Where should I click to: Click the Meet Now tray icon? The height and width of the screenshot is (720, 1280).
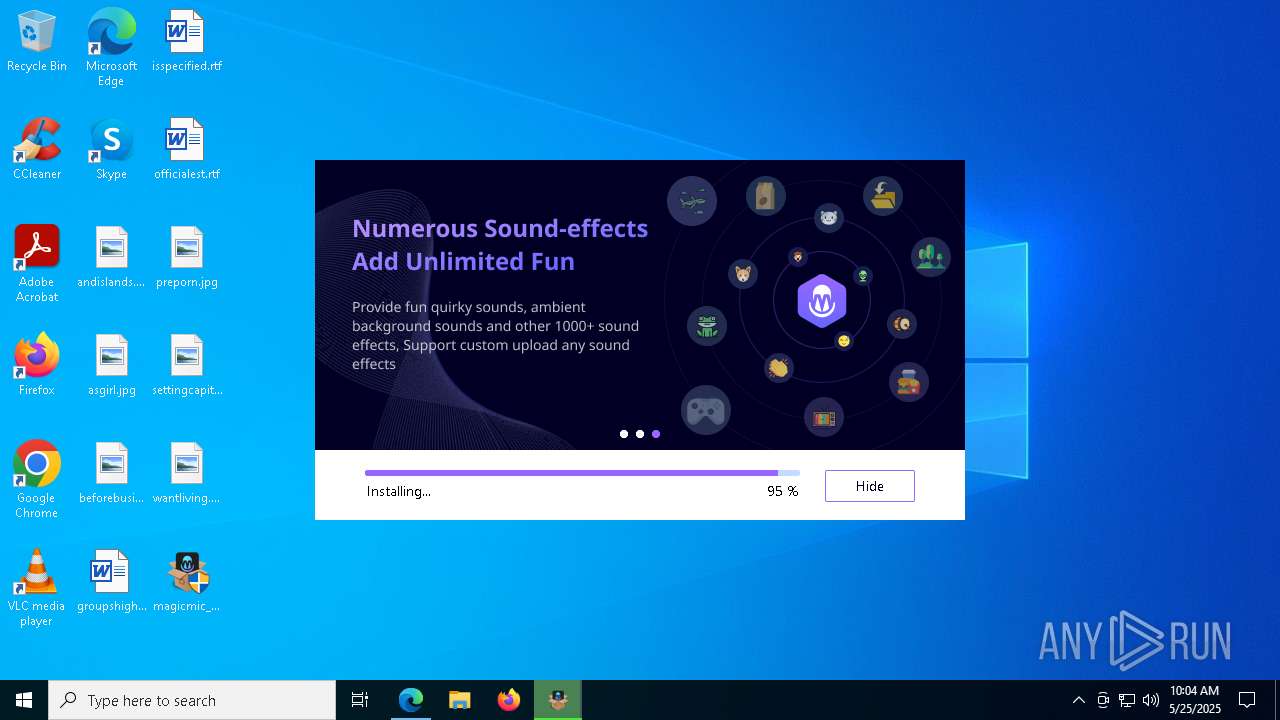tap(1103, 700)
